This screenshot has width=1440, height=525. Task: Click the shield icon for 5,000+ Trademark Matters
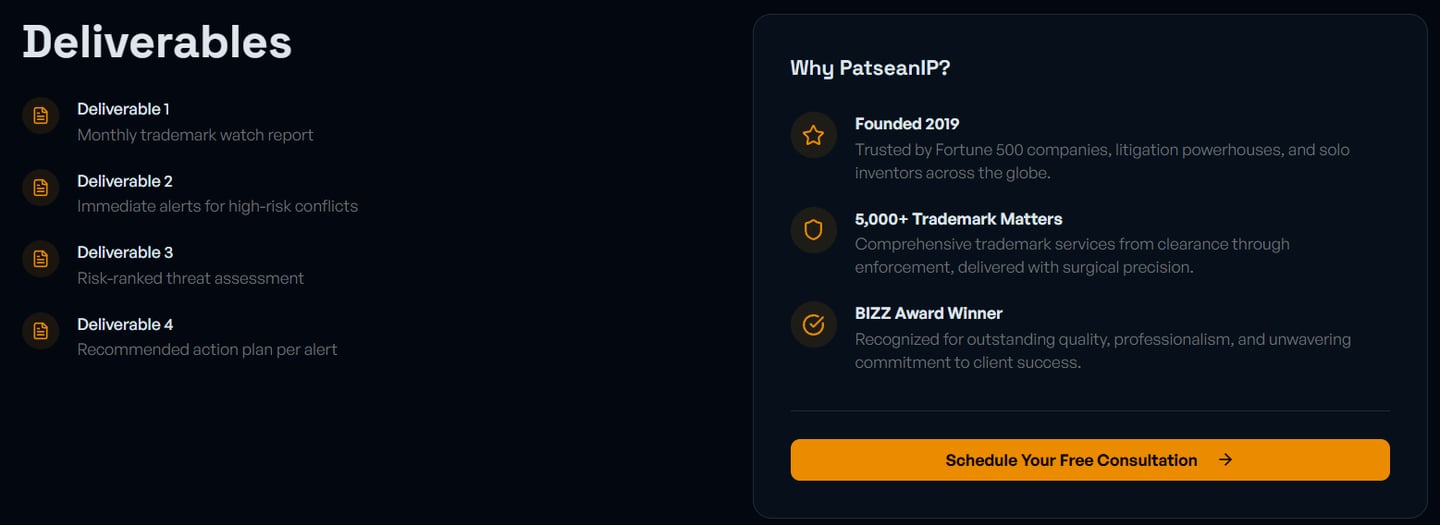tap(813, 230)
